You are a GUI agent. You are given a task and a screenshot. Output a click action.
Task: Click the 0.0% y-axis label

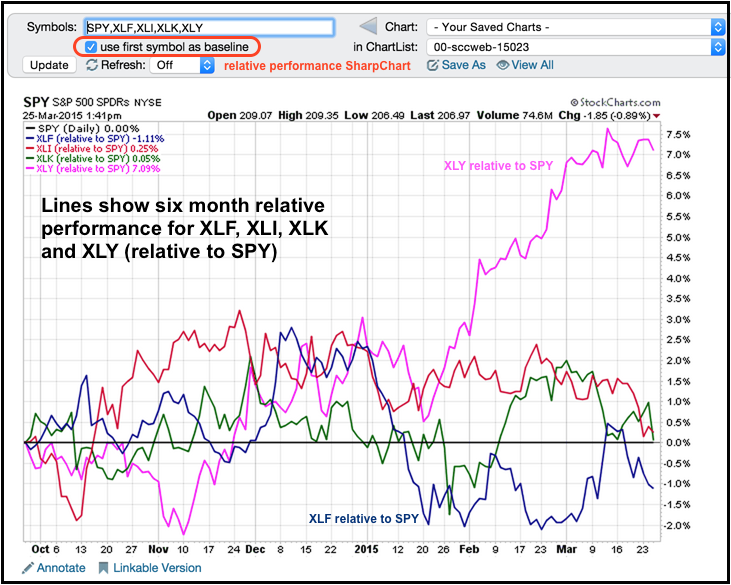[676, 442]
